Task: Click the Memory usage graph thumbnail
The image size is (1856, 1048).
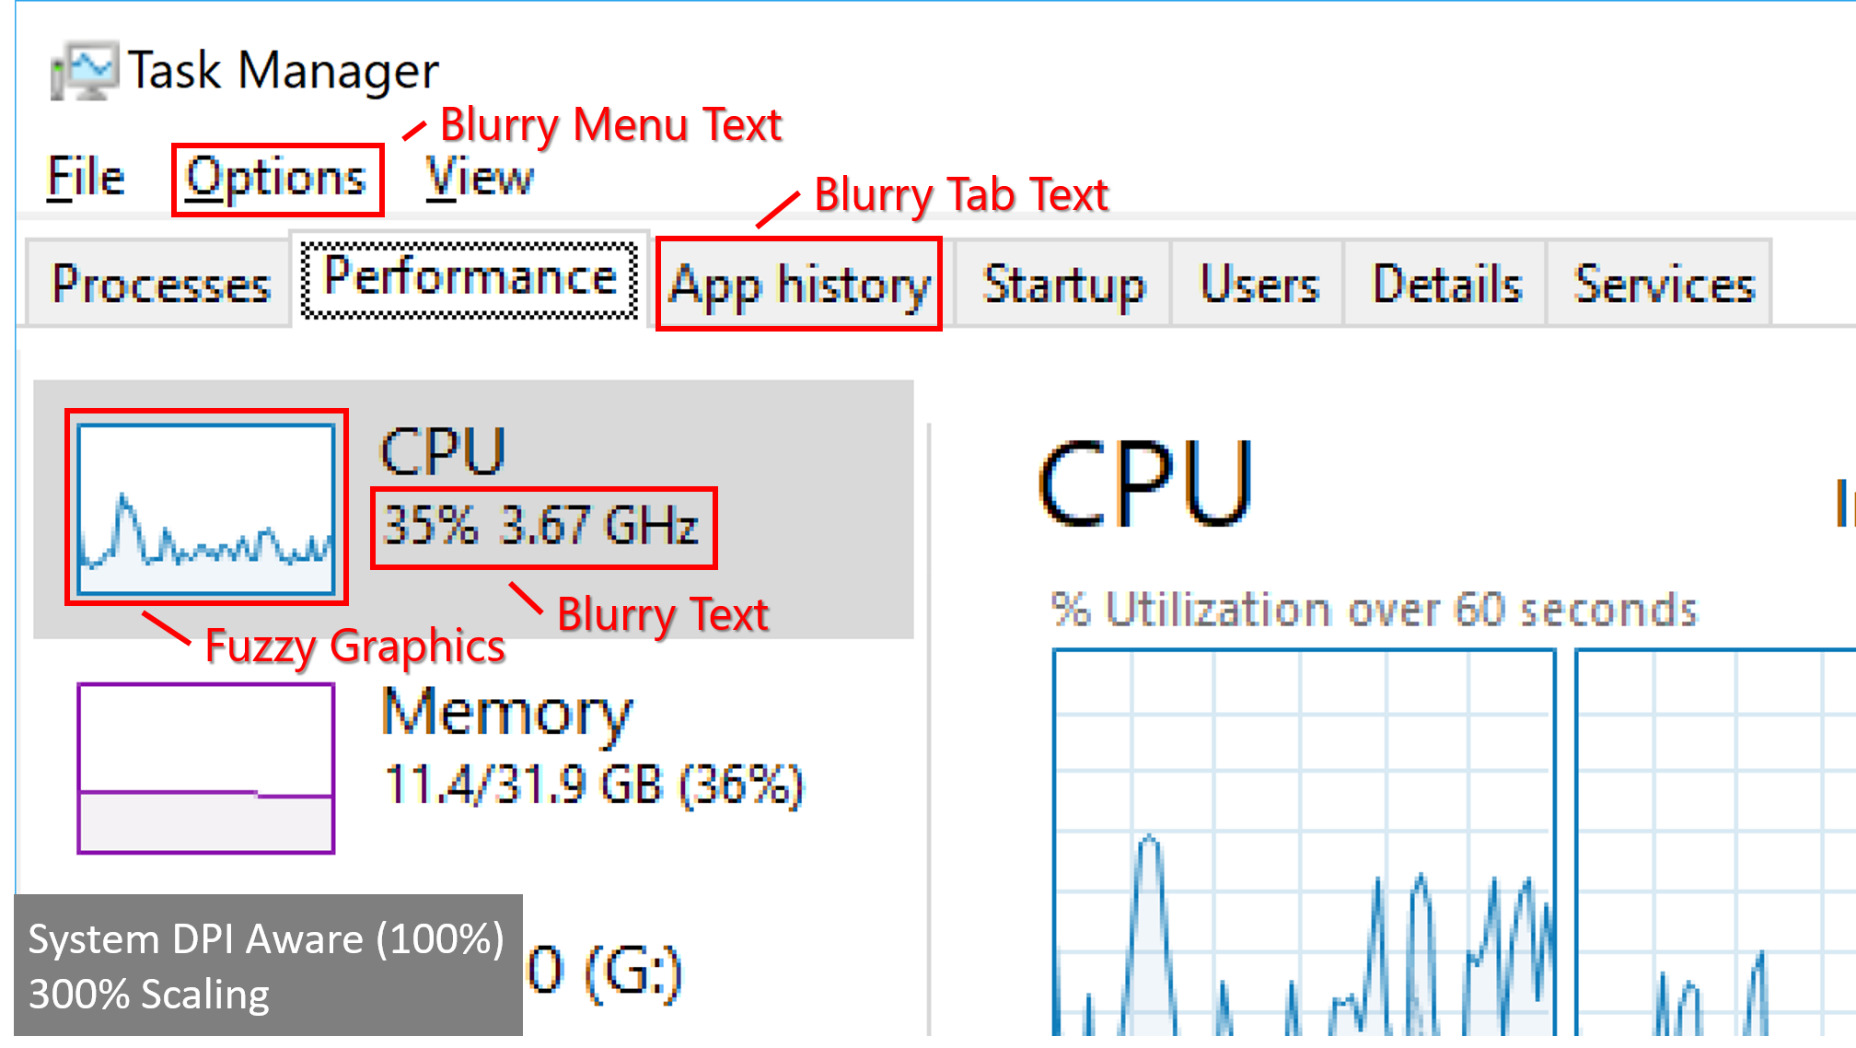Action: click(206, 768)
